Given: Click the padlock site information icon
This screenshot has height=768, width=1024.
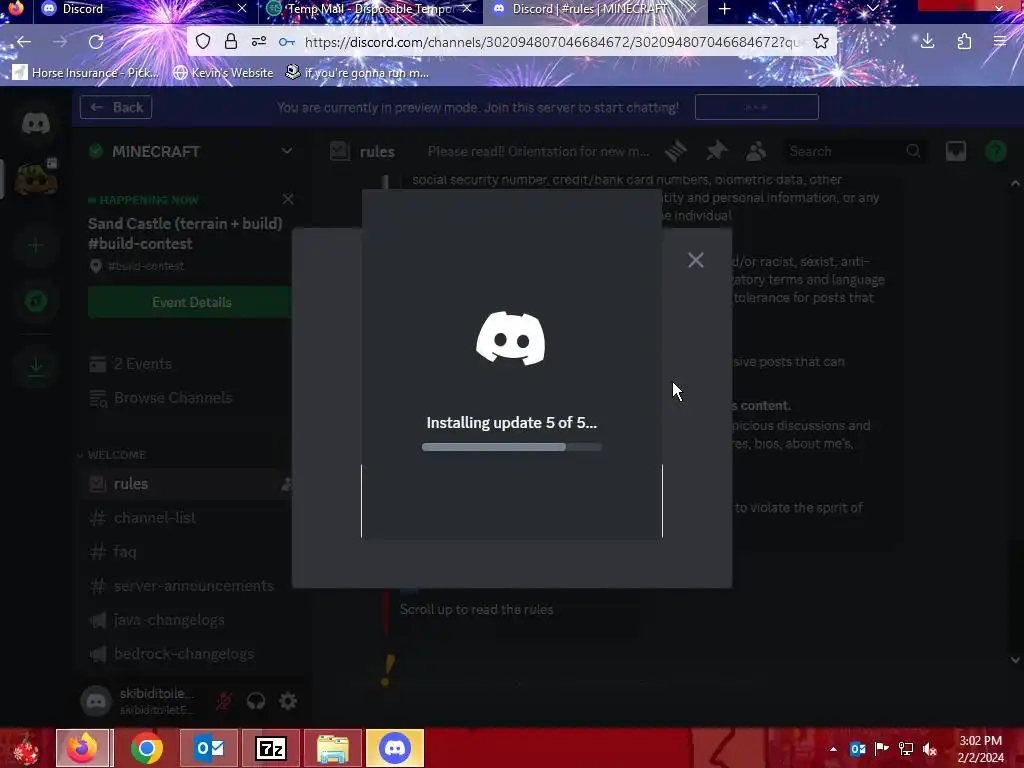Looking at the screenshot, I should pos(231,42).
